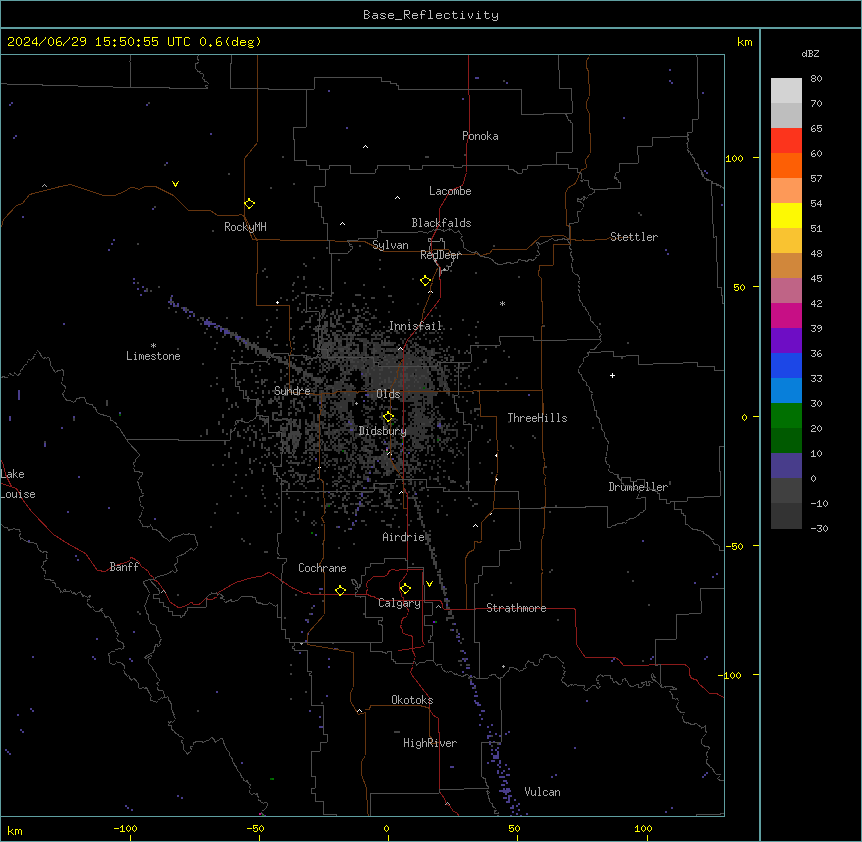Click the HighRiver label
The image size is (862, 842).
click(x=430, y=743)
